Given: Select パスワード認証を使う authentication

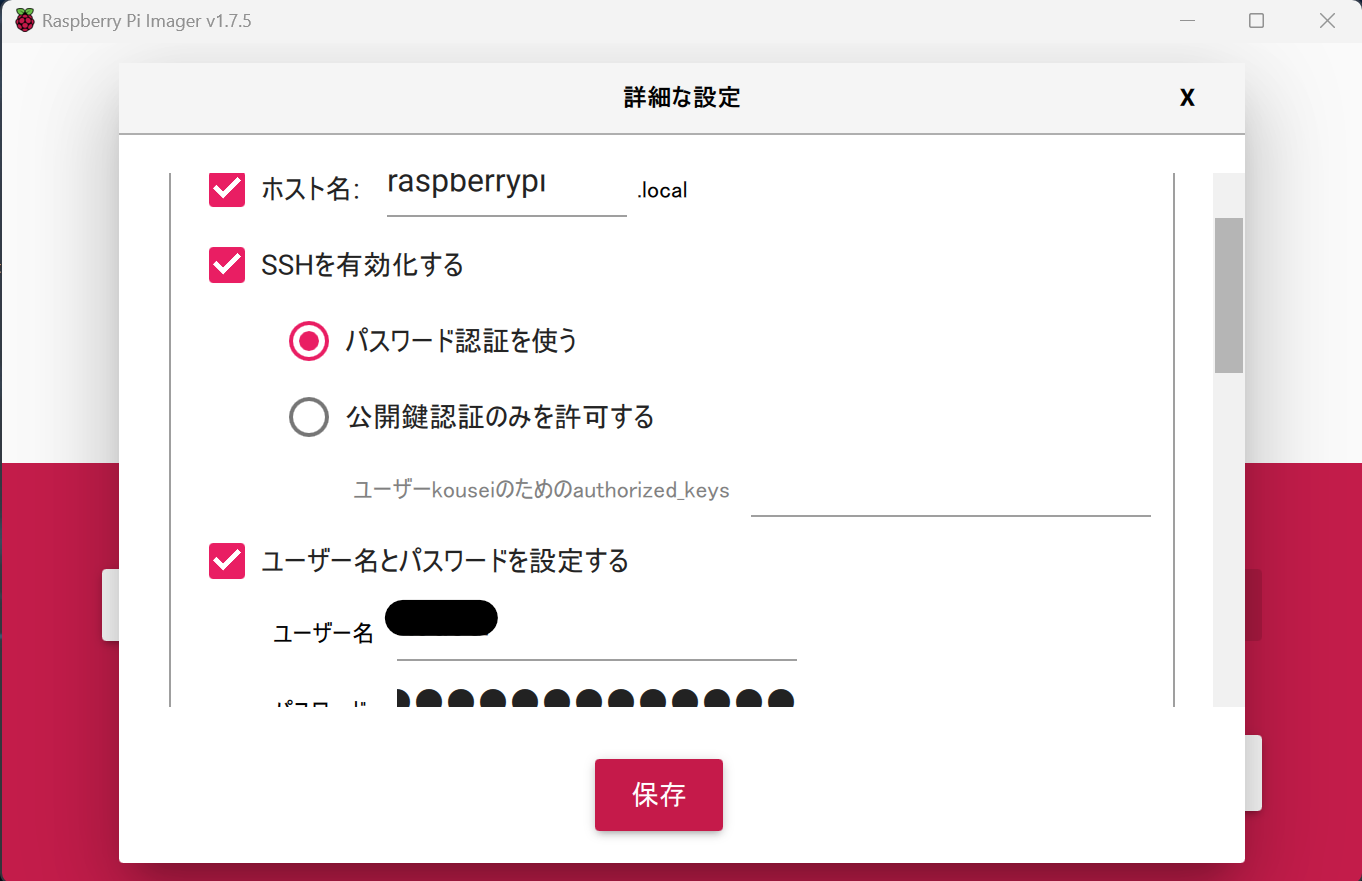Looking at the screenshot, I should tap(309, 341).
